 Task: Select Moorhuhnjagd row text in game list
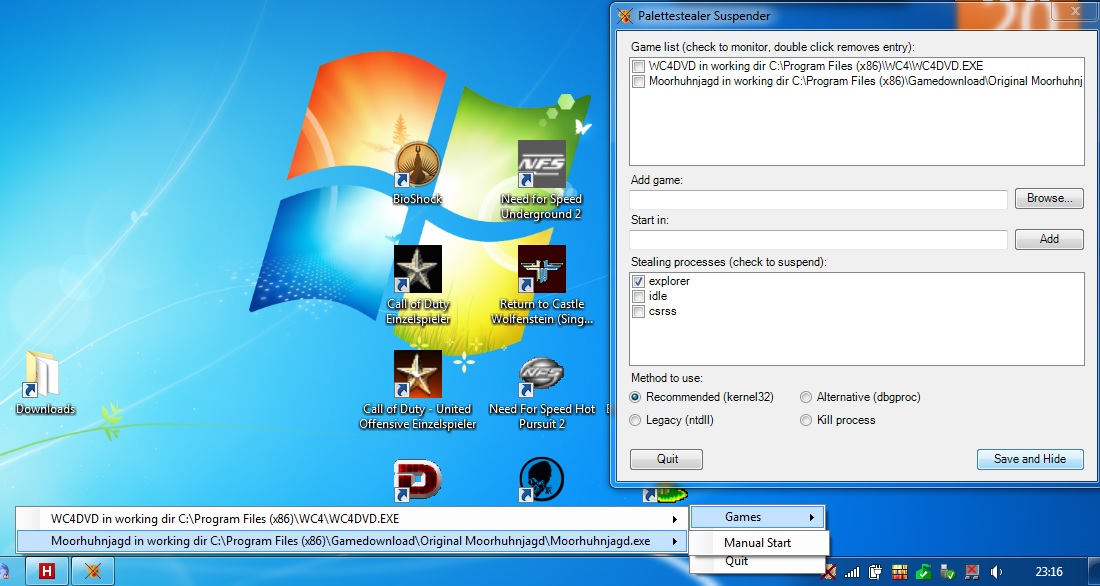coord(865,81)
